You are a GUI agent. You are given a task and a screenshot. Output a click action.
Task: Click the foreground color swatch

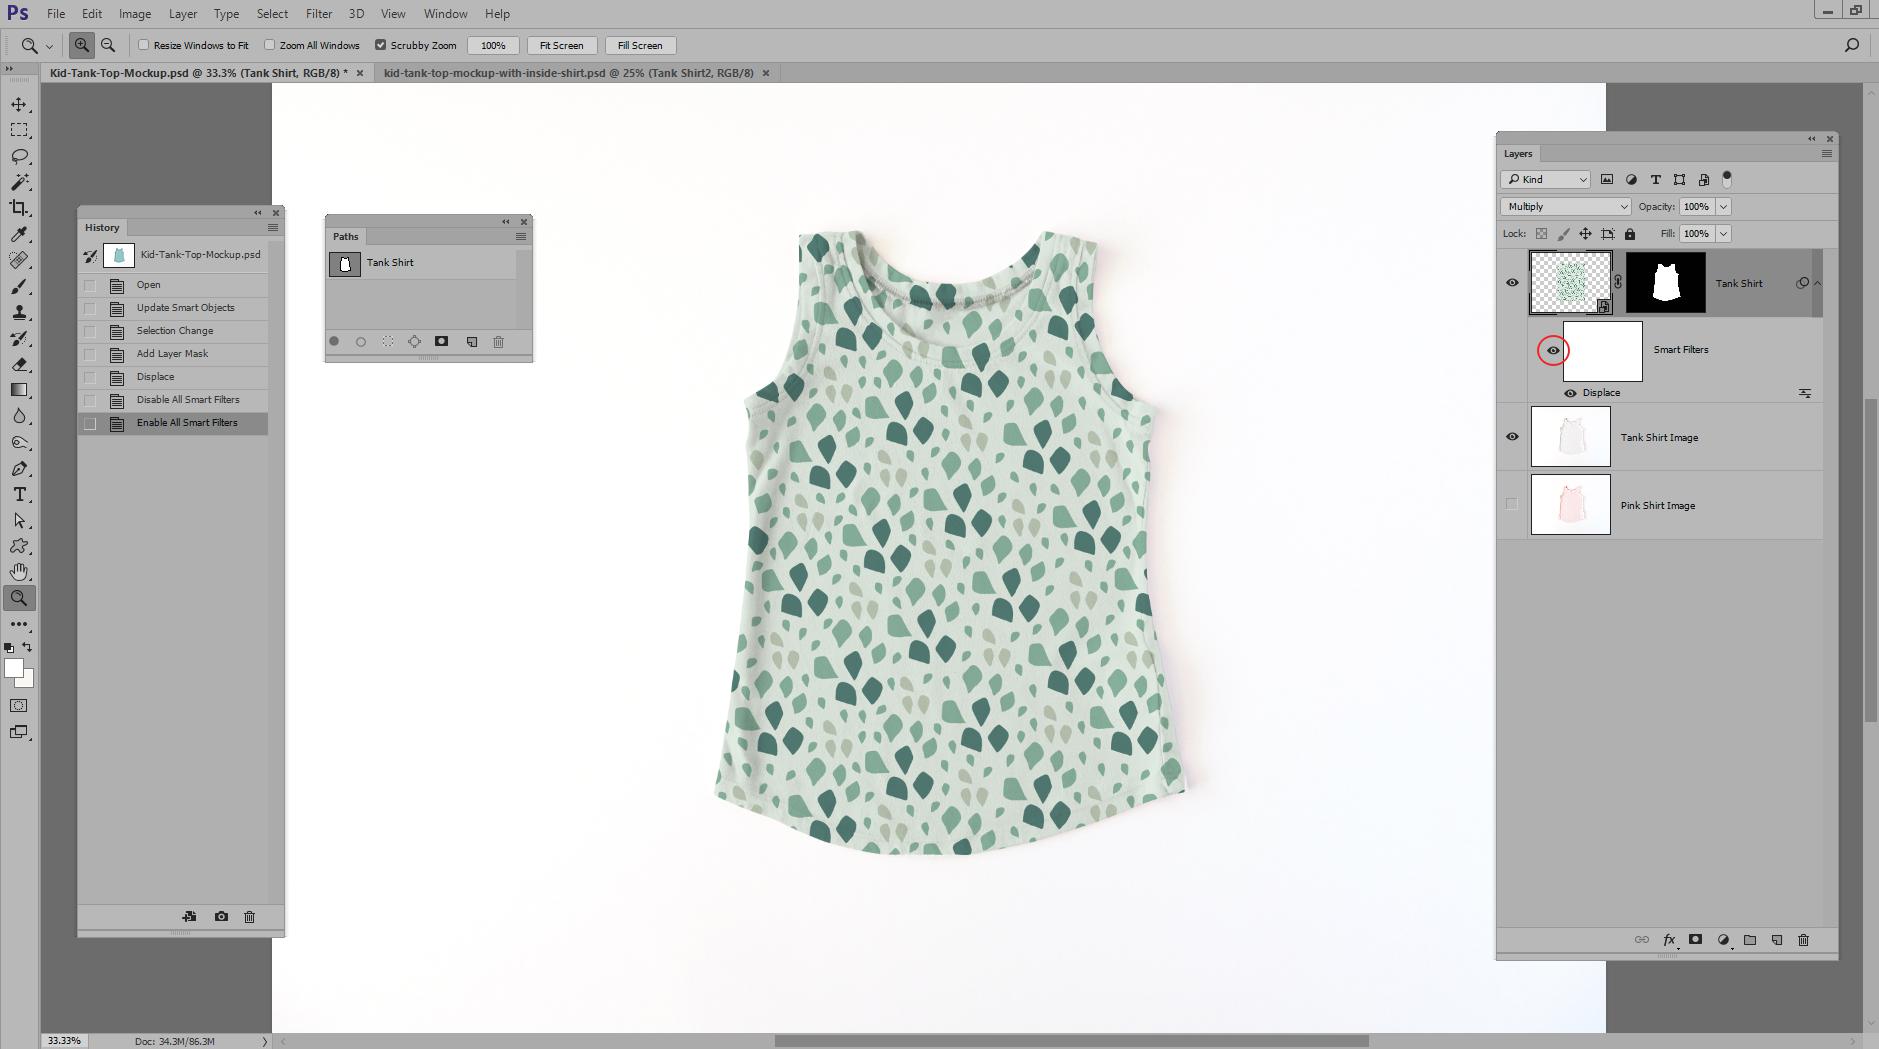15,668
